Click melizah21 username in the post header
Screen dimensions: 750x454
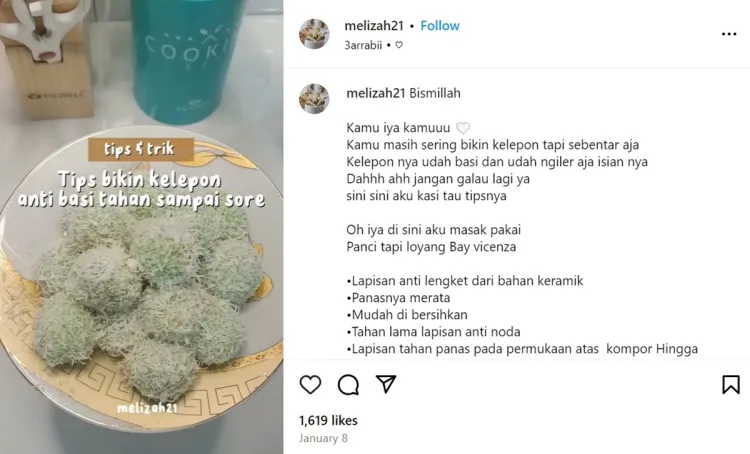[x=374, y=26]
